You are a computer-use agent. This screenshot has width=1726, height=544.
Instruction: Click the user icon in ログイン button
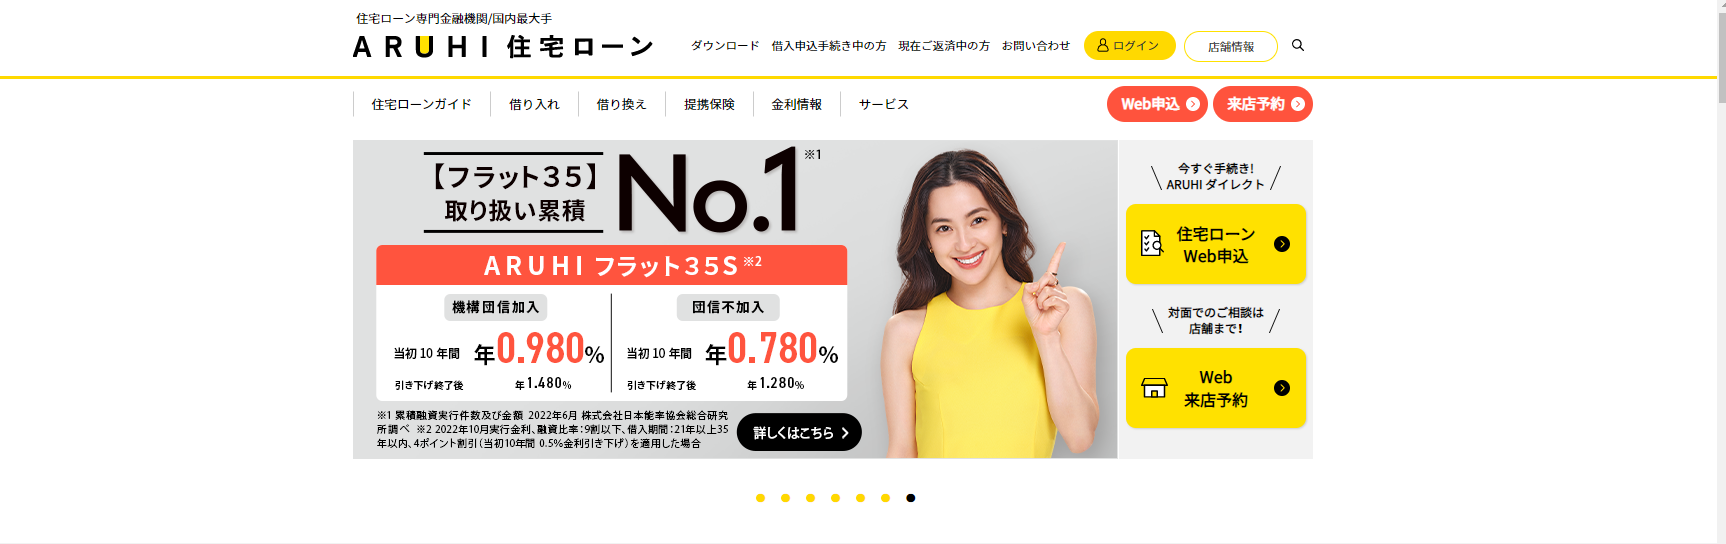pyautogui.click(x=1103, y=46)
